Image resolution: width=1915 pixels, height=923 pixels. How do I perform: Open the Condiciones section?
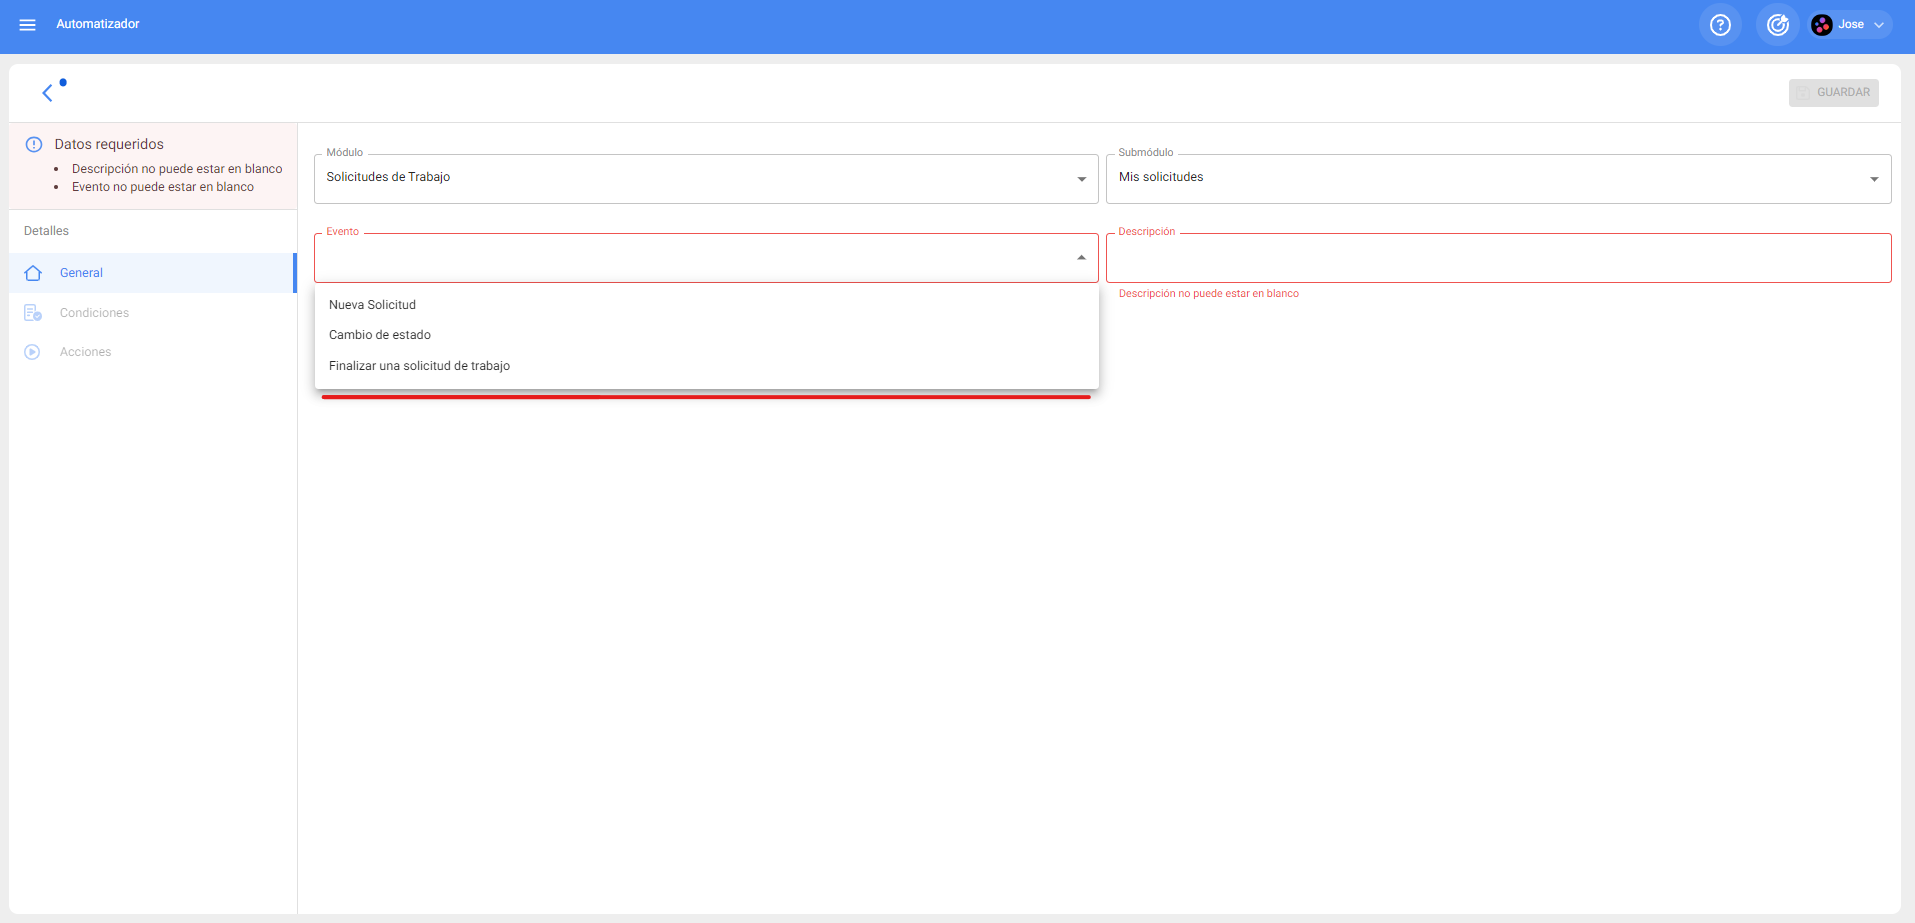(94, 313)
